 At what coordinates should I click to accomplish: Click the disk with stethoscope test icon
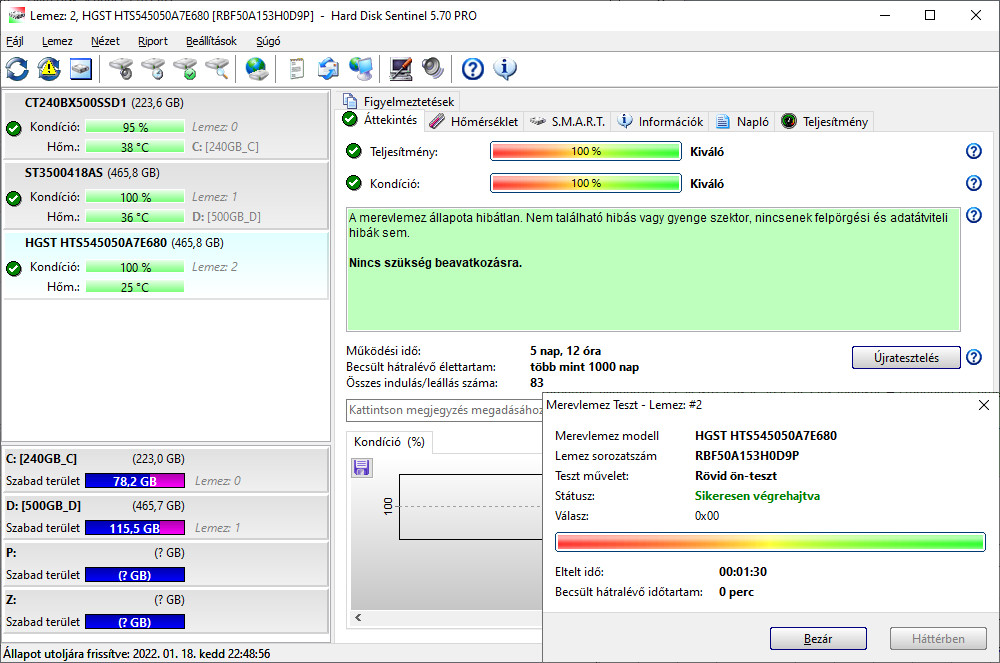pos(121,69)
